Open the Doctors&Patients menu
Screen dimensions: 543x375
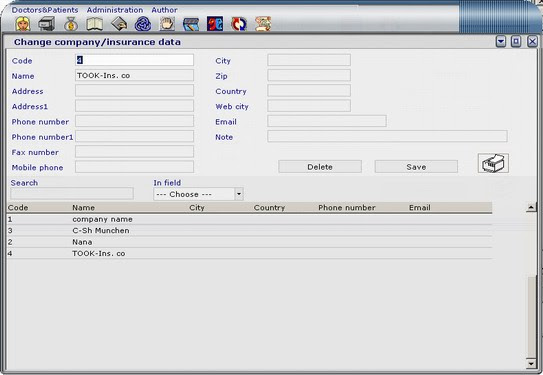[x=45, y=10]
